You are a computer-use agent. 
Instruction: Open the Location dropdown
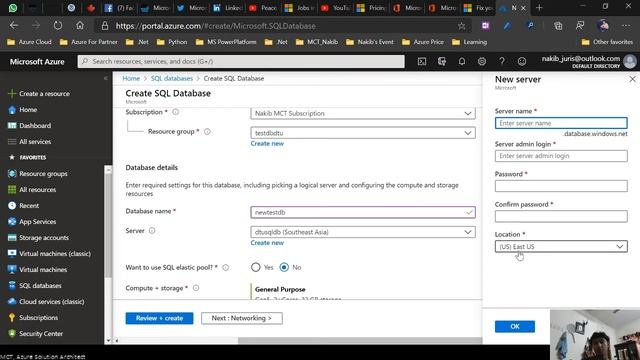pyautogui.click(x=561, y=247)
